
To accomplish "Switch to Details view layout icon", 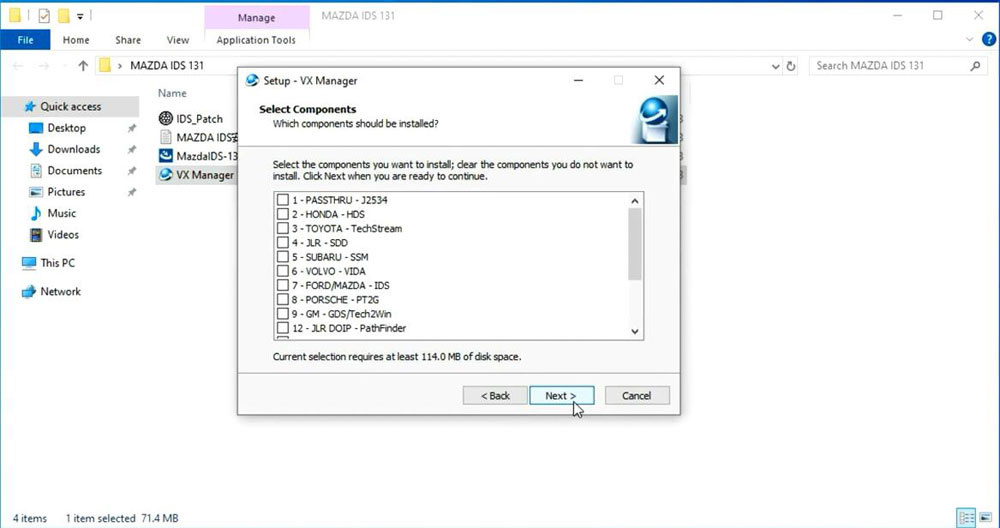I will point(967,518).
